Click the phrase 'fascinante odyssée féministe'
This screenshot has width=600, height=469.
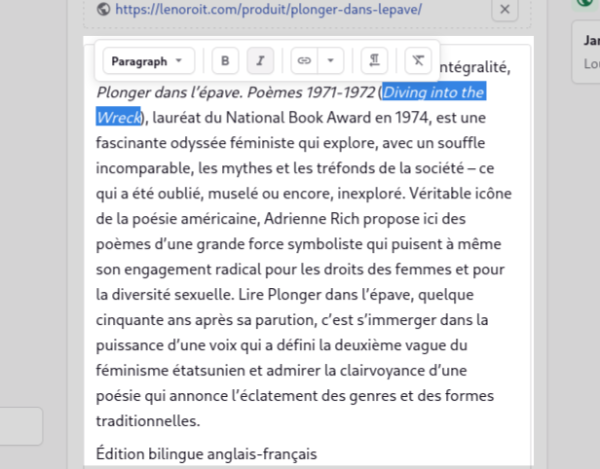pos(195,143)
